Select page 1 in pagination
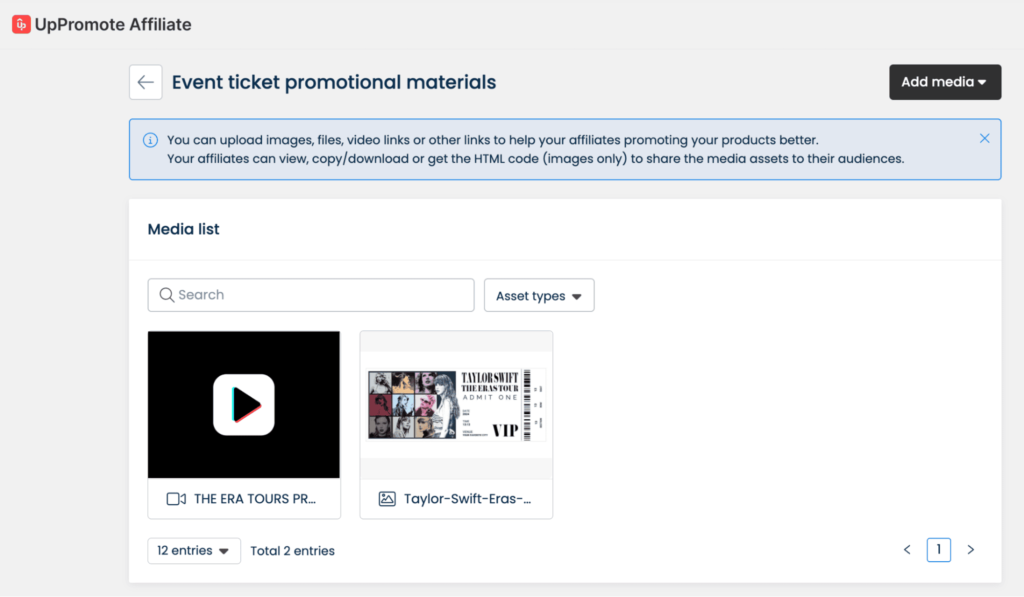Viewport: 1024px width, 597px height. click(x=938, y=550)
